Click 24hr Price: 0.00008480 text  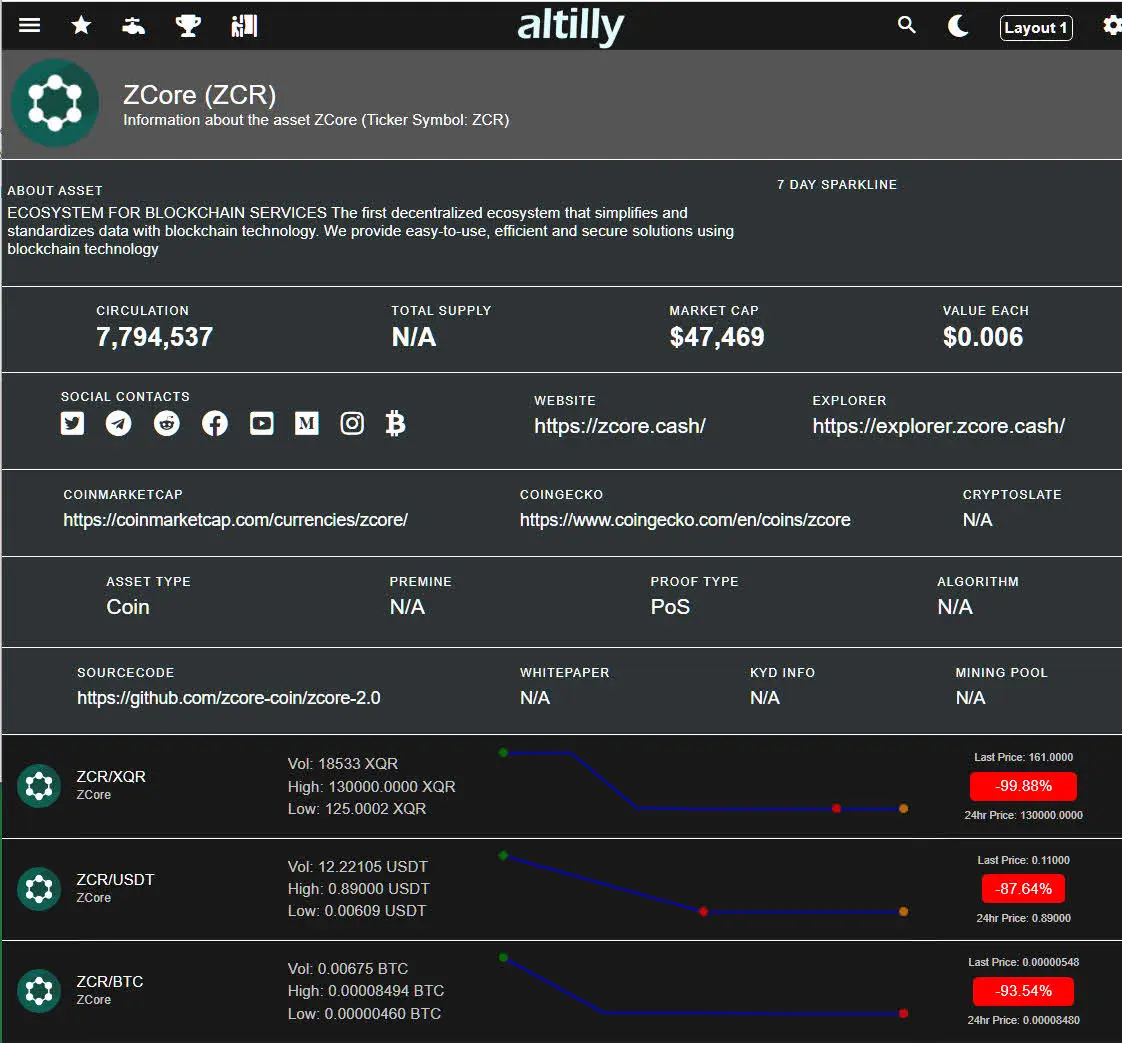click(x=1023, y=1020)
